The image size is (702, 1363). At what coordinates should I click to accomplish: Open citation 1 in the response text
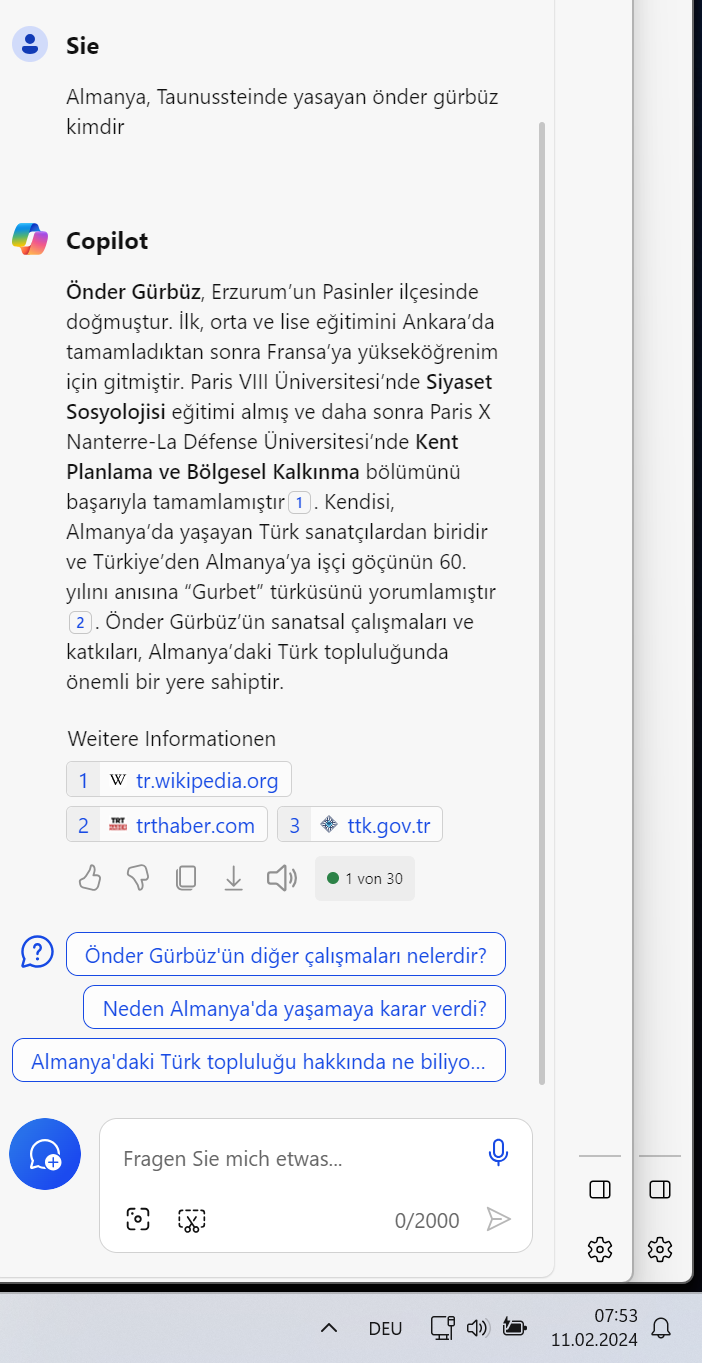300,501
